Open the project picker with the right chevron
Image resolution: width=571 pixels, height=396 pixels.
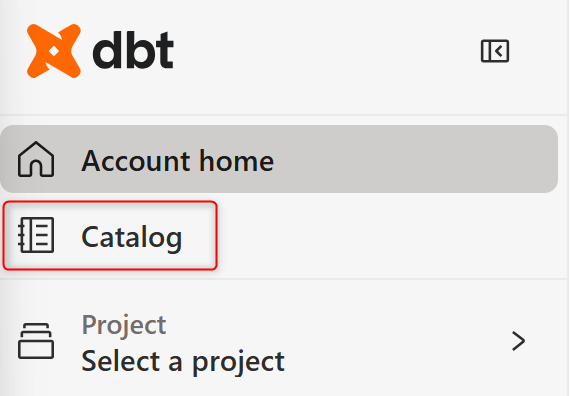coord(518,341)
